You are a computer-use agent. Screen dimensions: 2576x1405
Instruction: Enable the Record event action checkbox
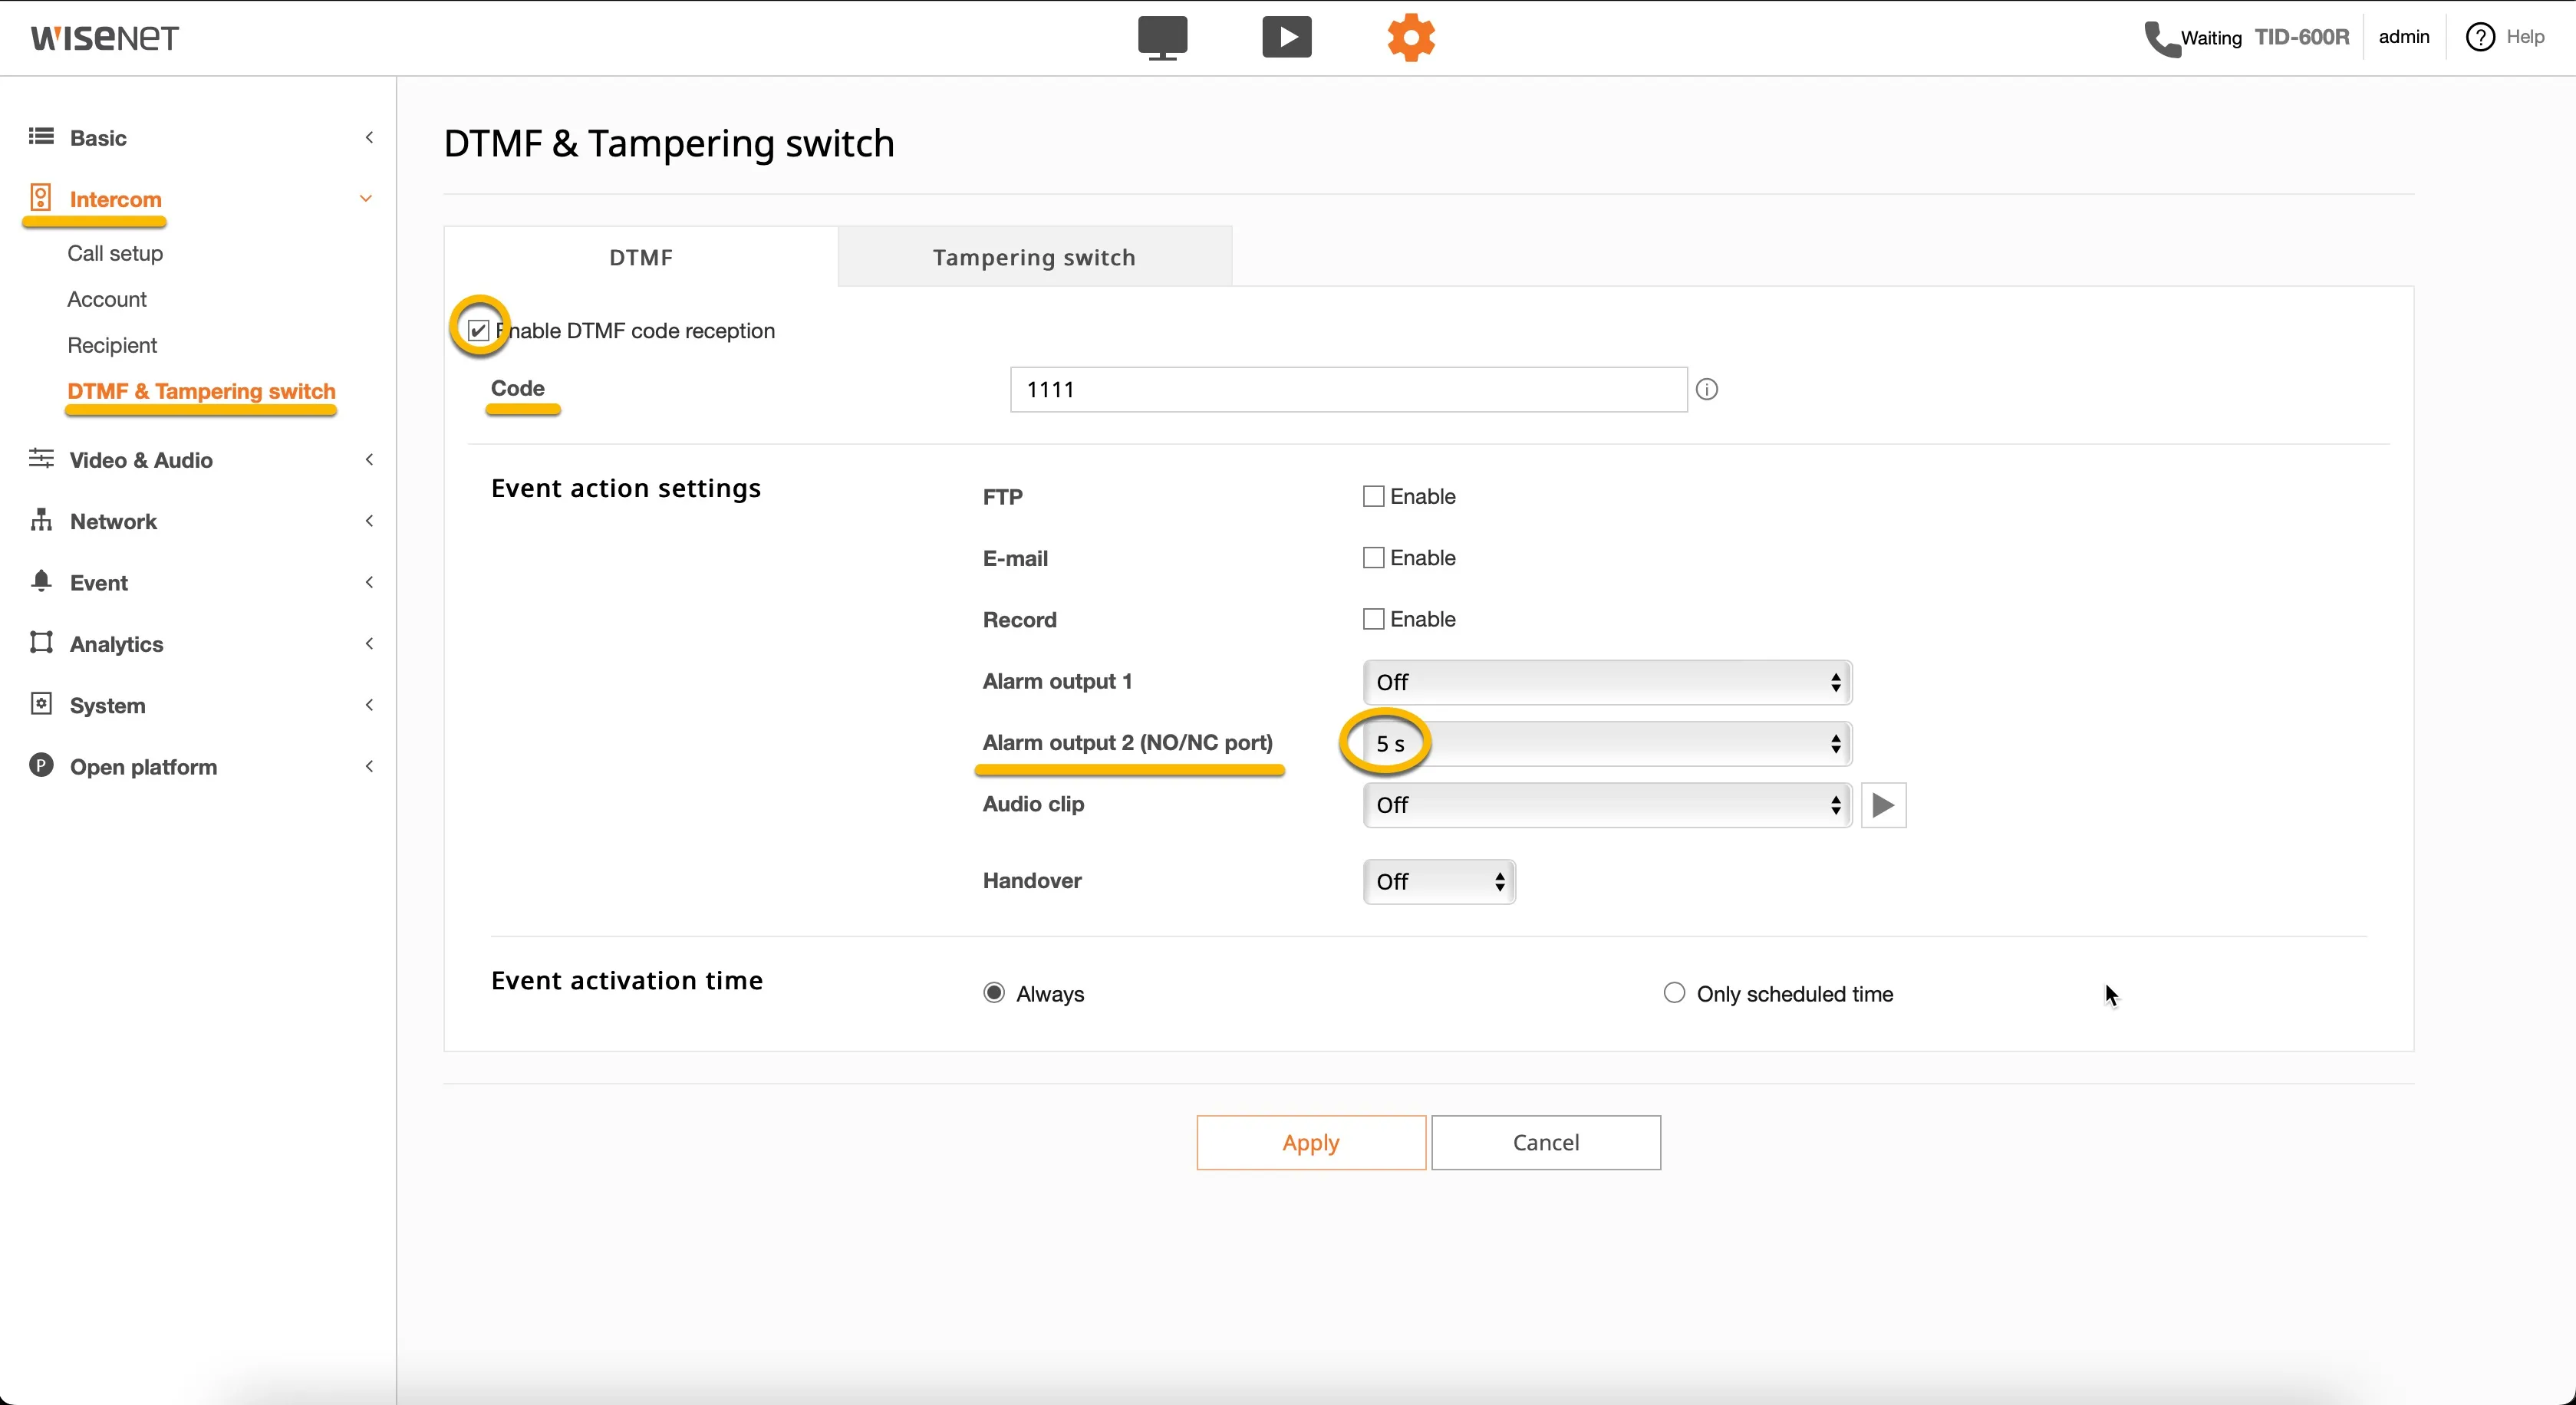pyautogui.click(x=1373, y=619)
